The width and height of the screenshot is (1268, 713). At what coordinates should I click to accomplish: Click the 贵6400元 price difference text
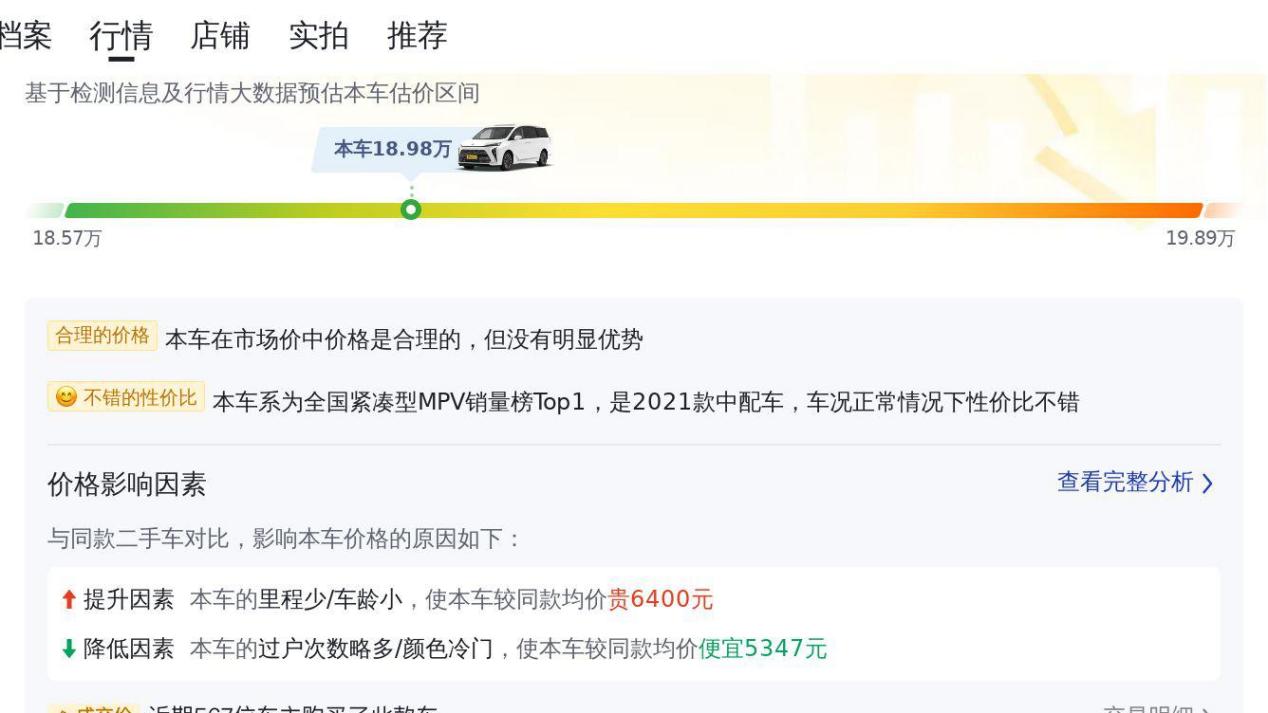(661, 600)
